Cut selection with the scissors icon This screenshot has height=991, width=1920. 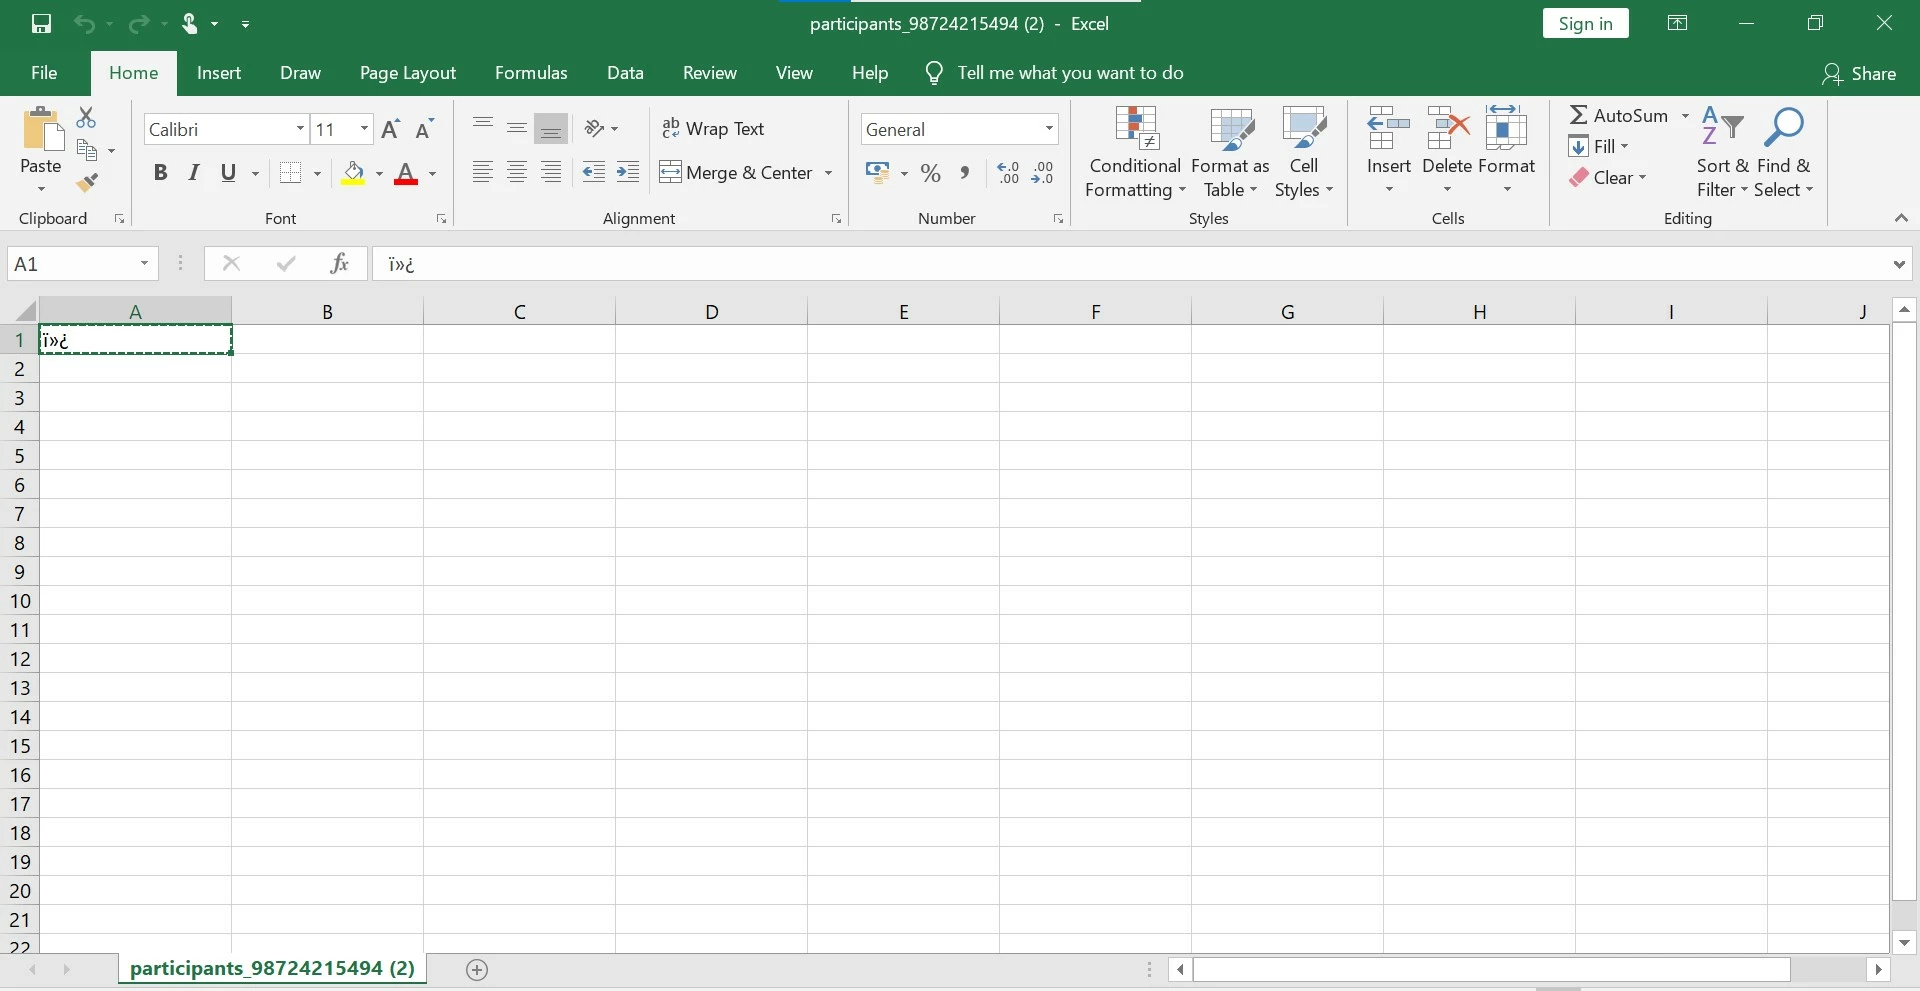pyautogui.click(x=86, y=118)
